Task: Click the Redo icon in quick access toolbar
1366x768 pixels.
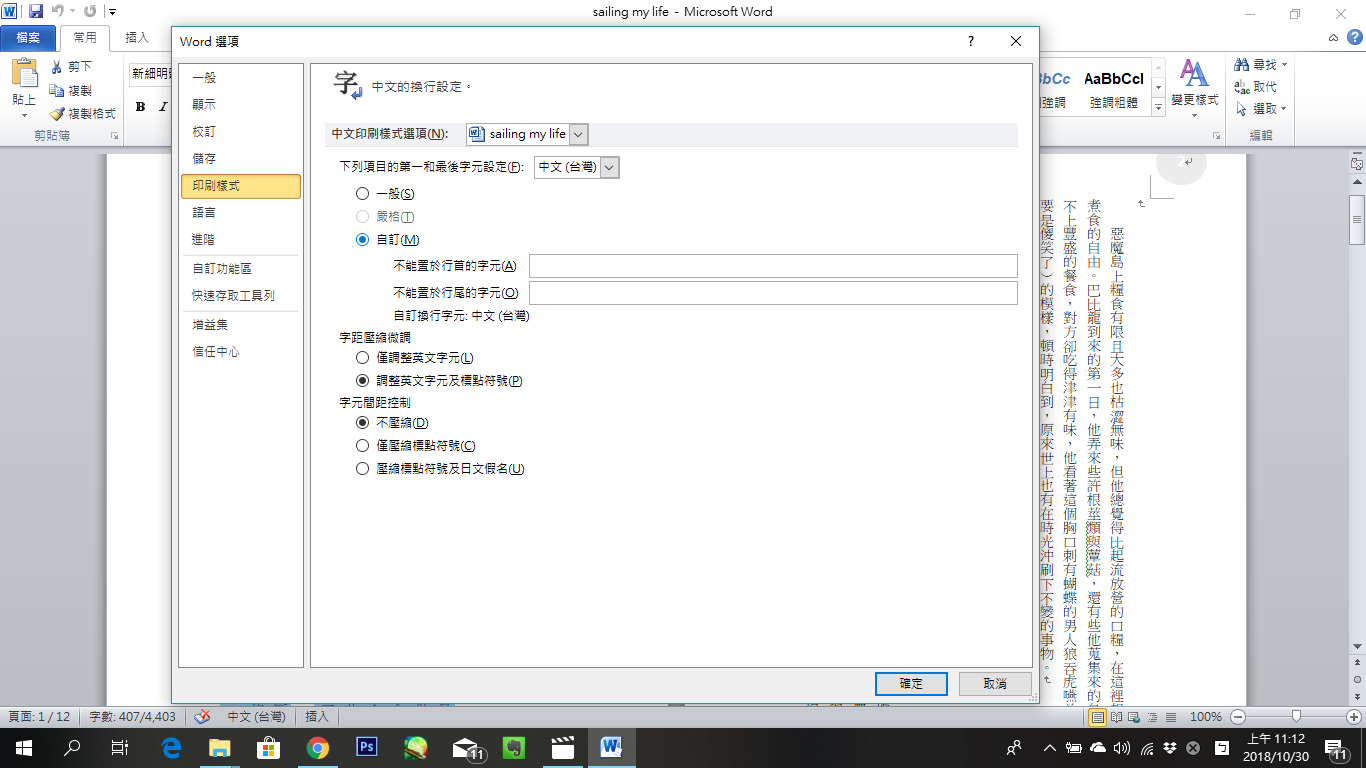Action: coord(90,12)
